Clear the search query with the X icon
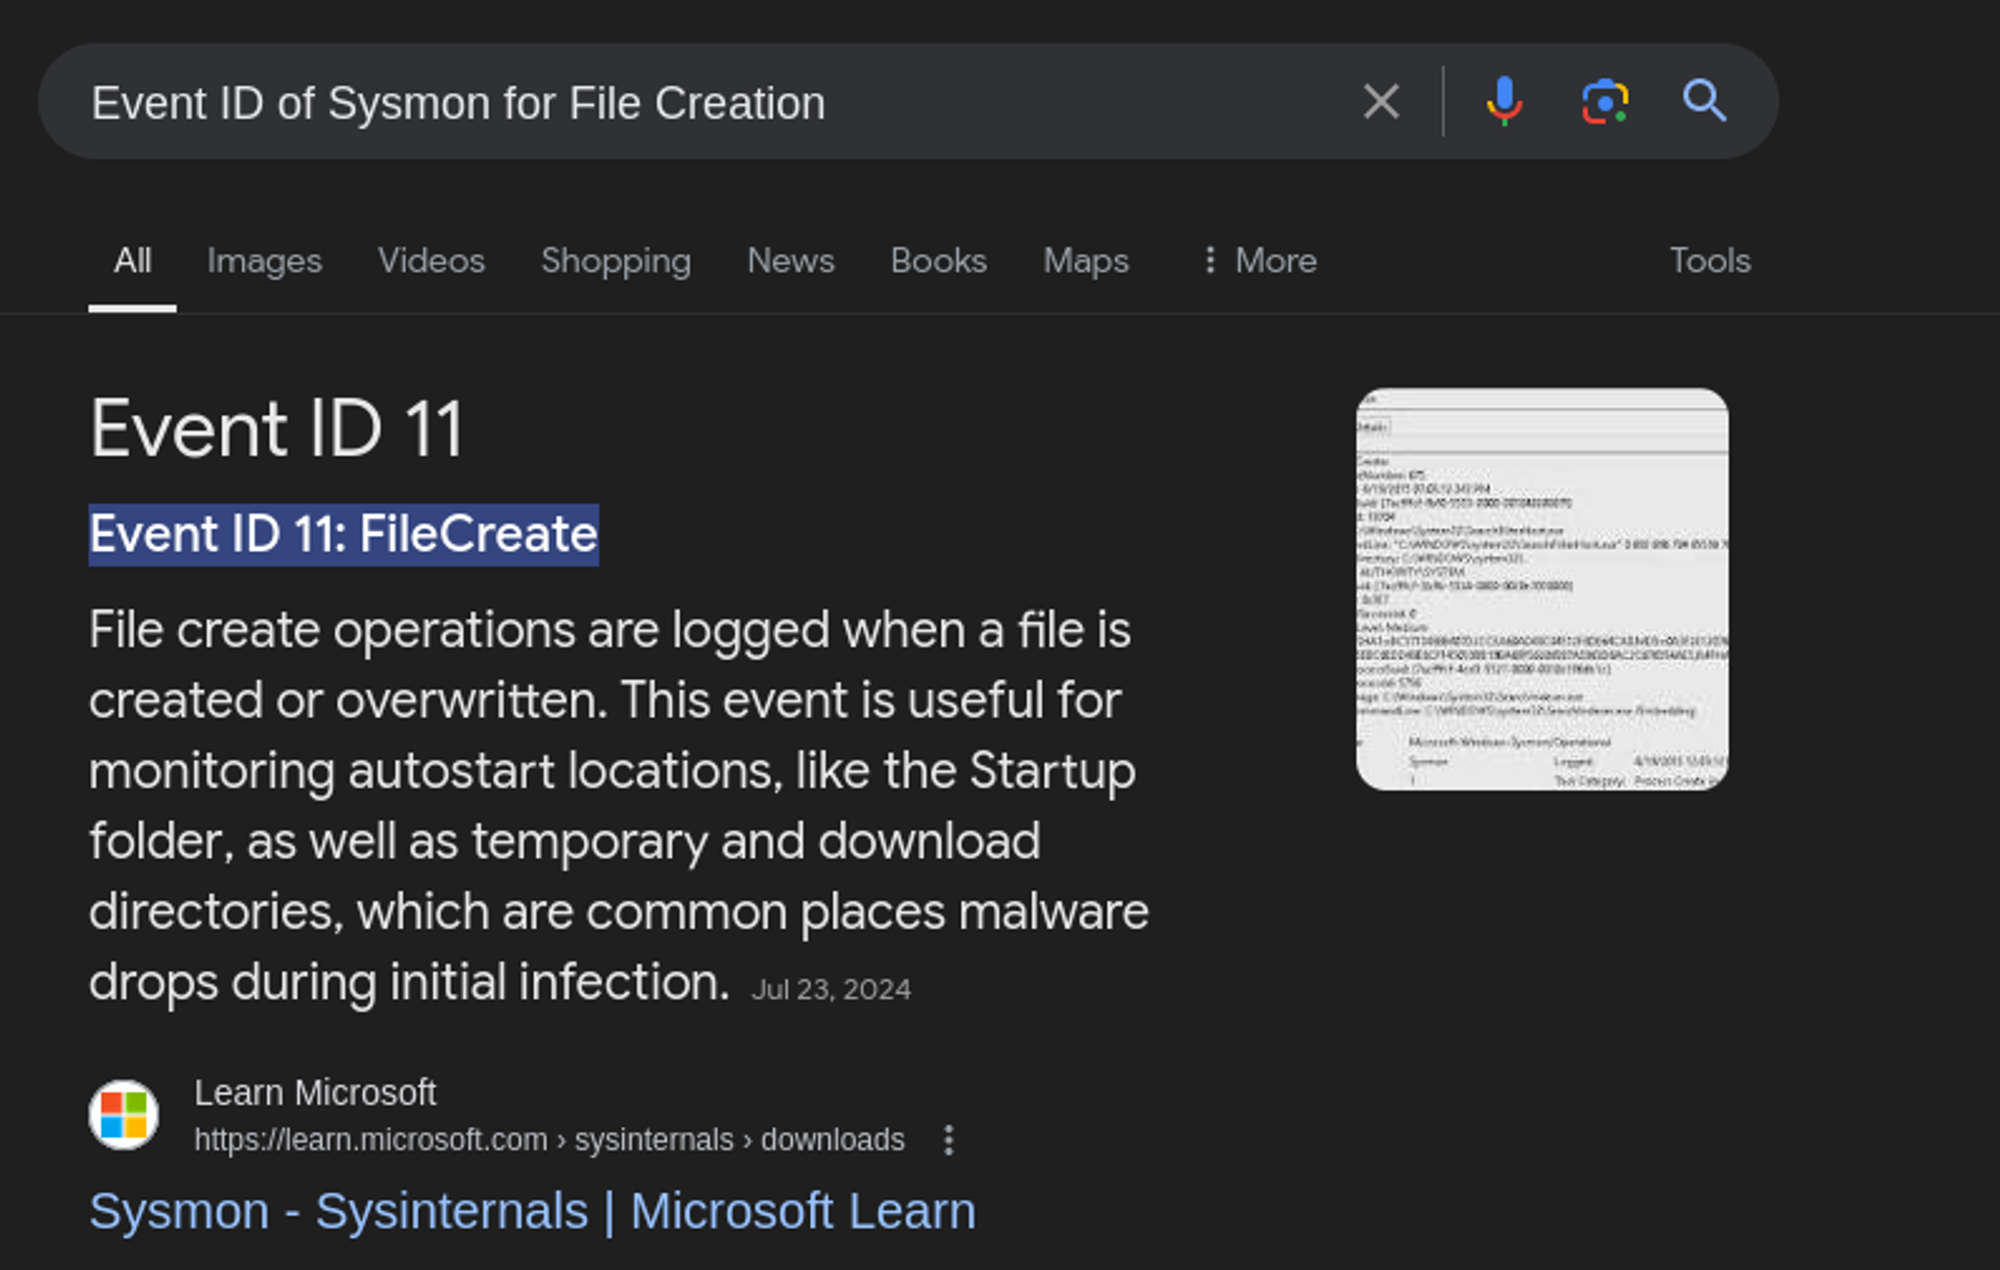Viewport: 2000px width, 1270px height. pos(1381,102)
